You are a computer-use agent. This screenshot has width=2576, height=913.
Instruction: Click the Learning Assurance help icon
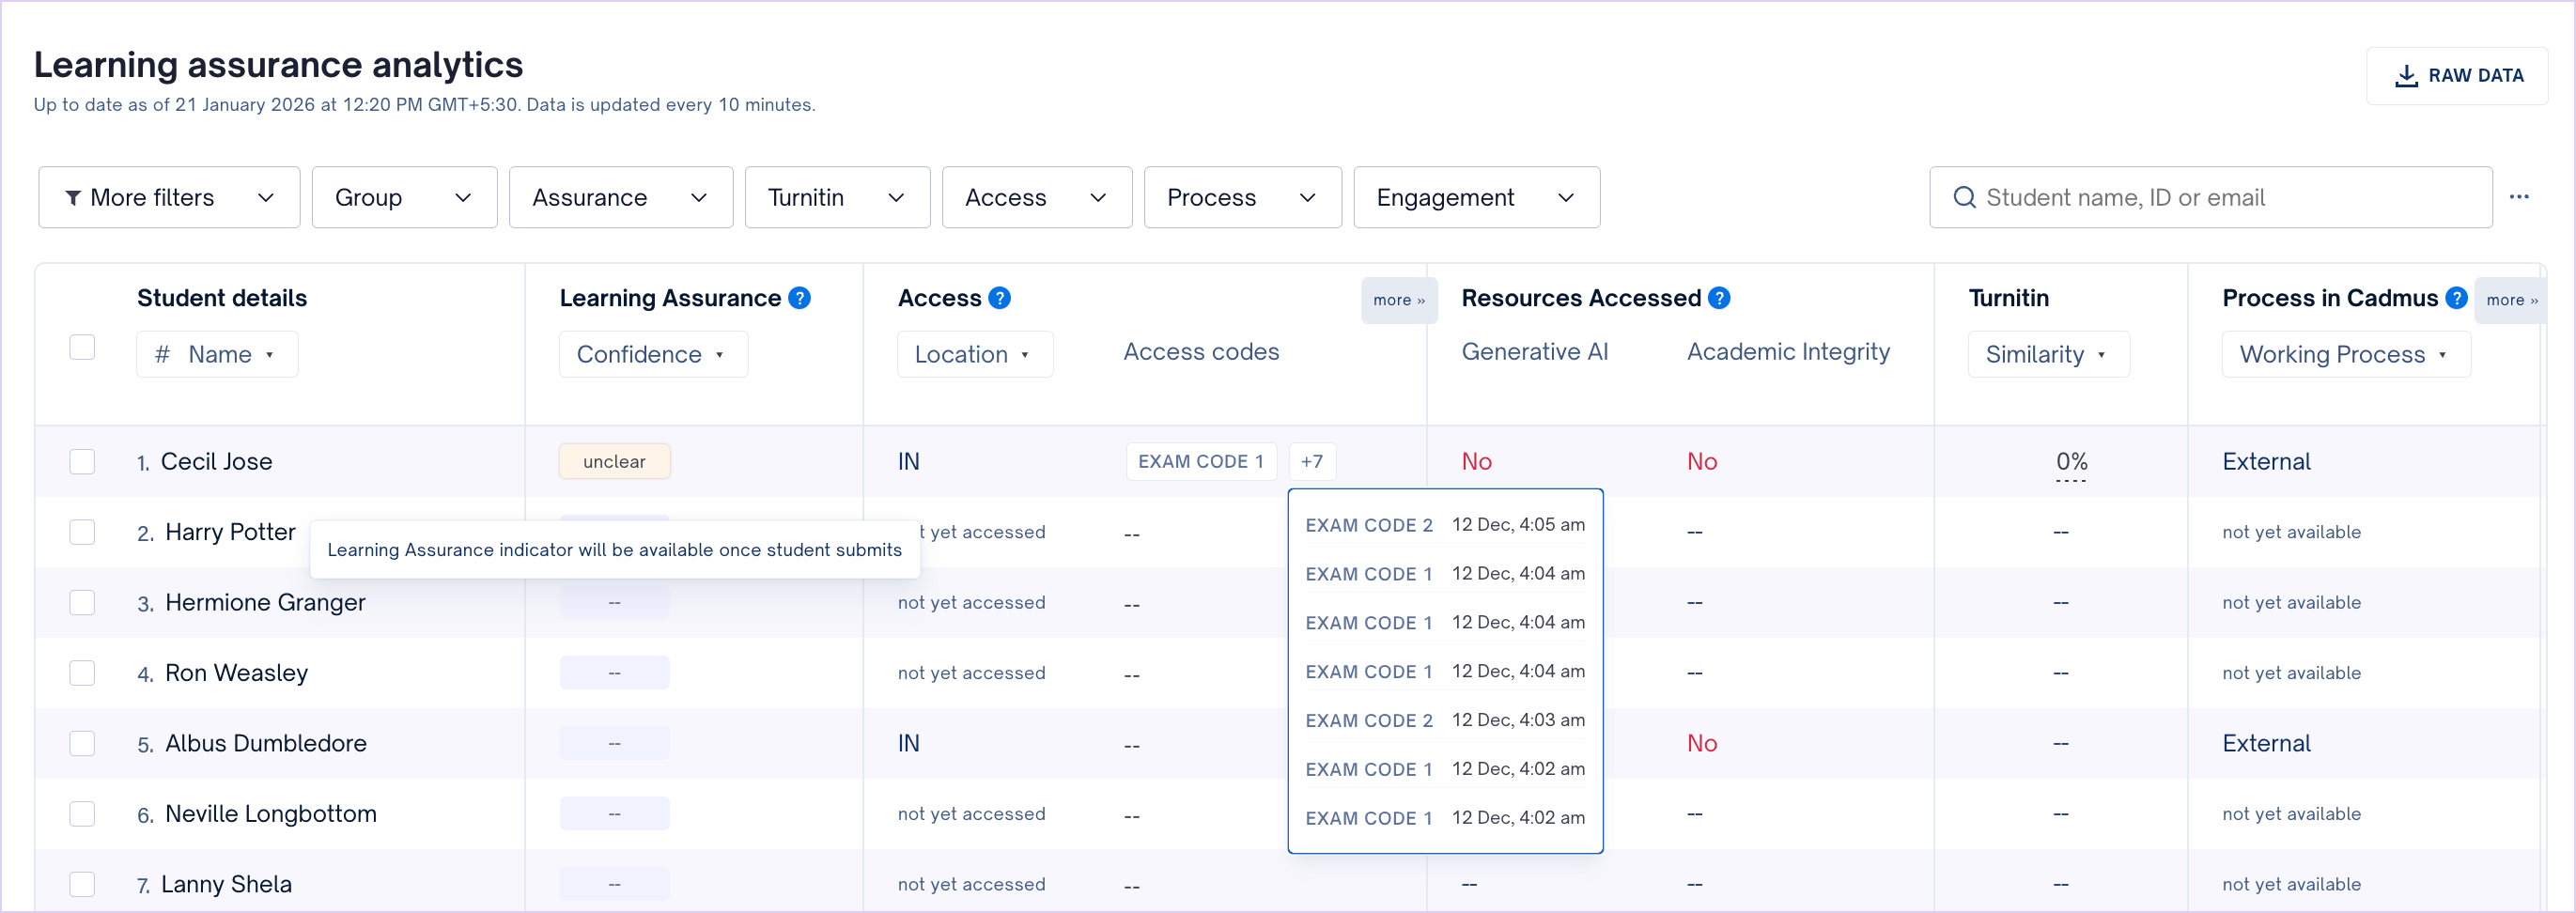click(x=799, y=298)
